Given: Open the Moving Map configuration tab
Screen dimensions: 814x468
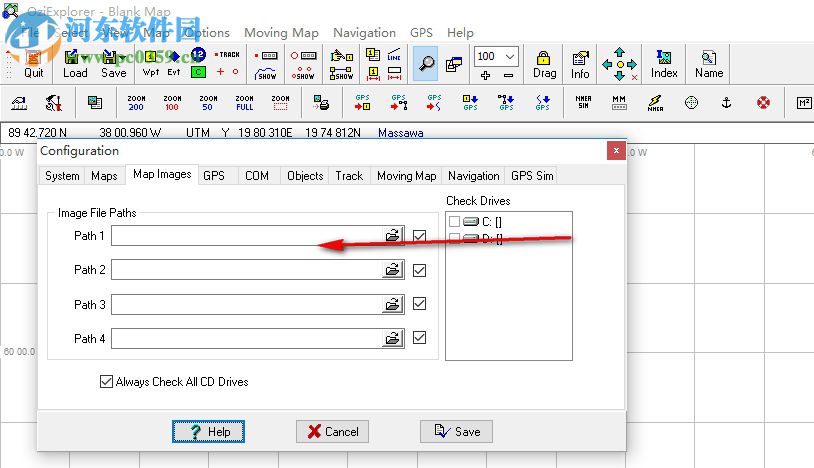Looking at the screenshot, I should coord(406,176).
